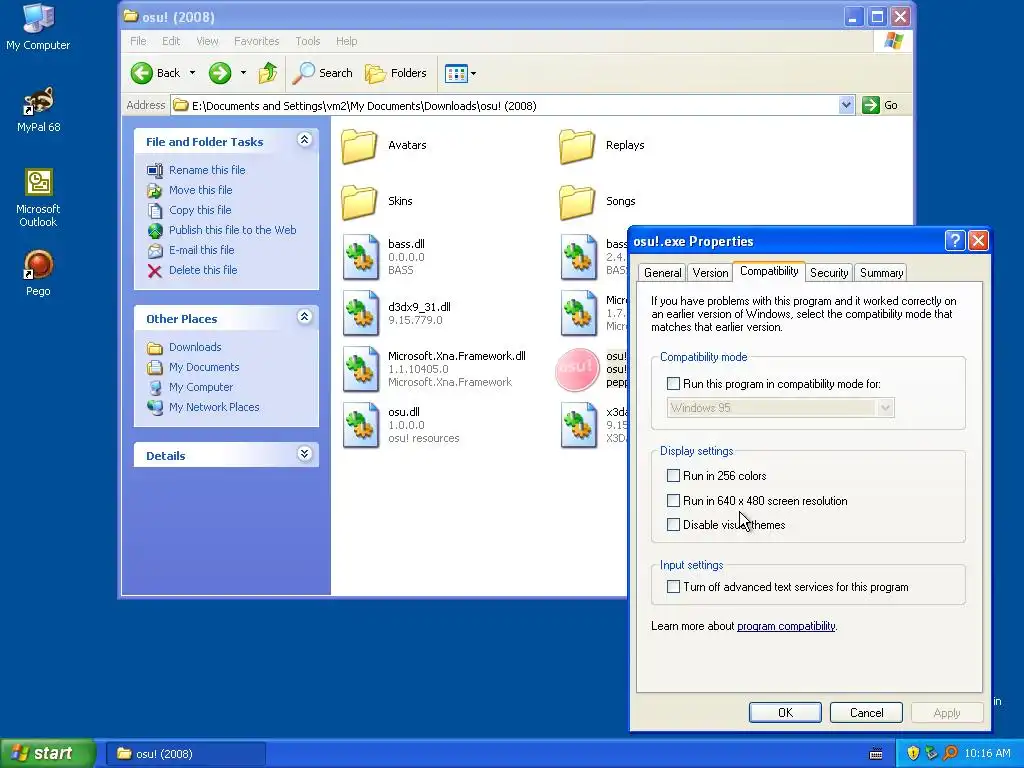The width and height of the screenshot is (1024, 768).
Task: Click Publish this file to the Web
Action: [232, 230]
